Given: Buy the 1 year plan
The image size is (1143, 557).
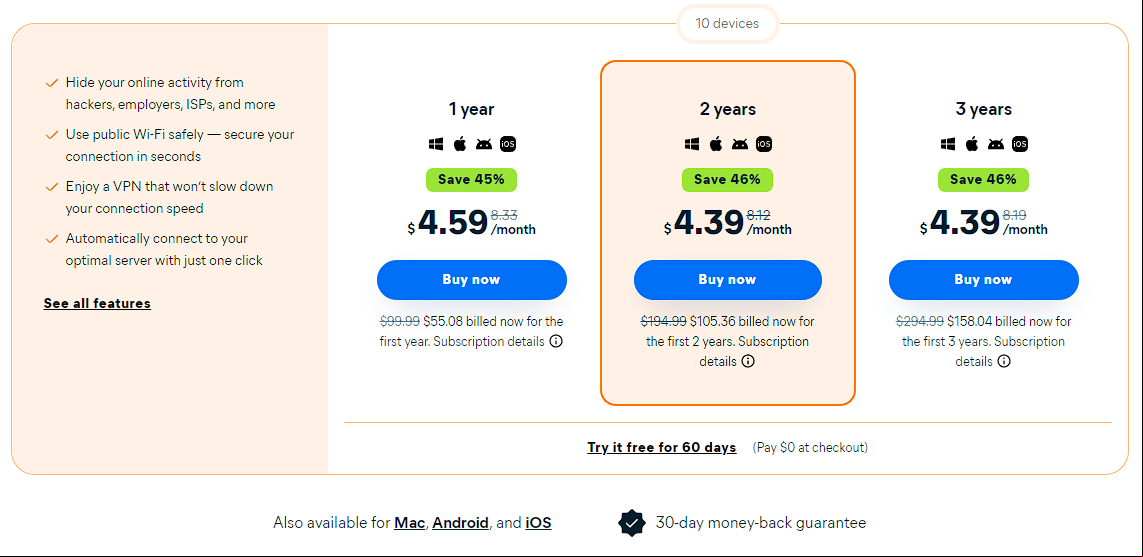Looking at the screenshot, I should (x=472, y=280).
